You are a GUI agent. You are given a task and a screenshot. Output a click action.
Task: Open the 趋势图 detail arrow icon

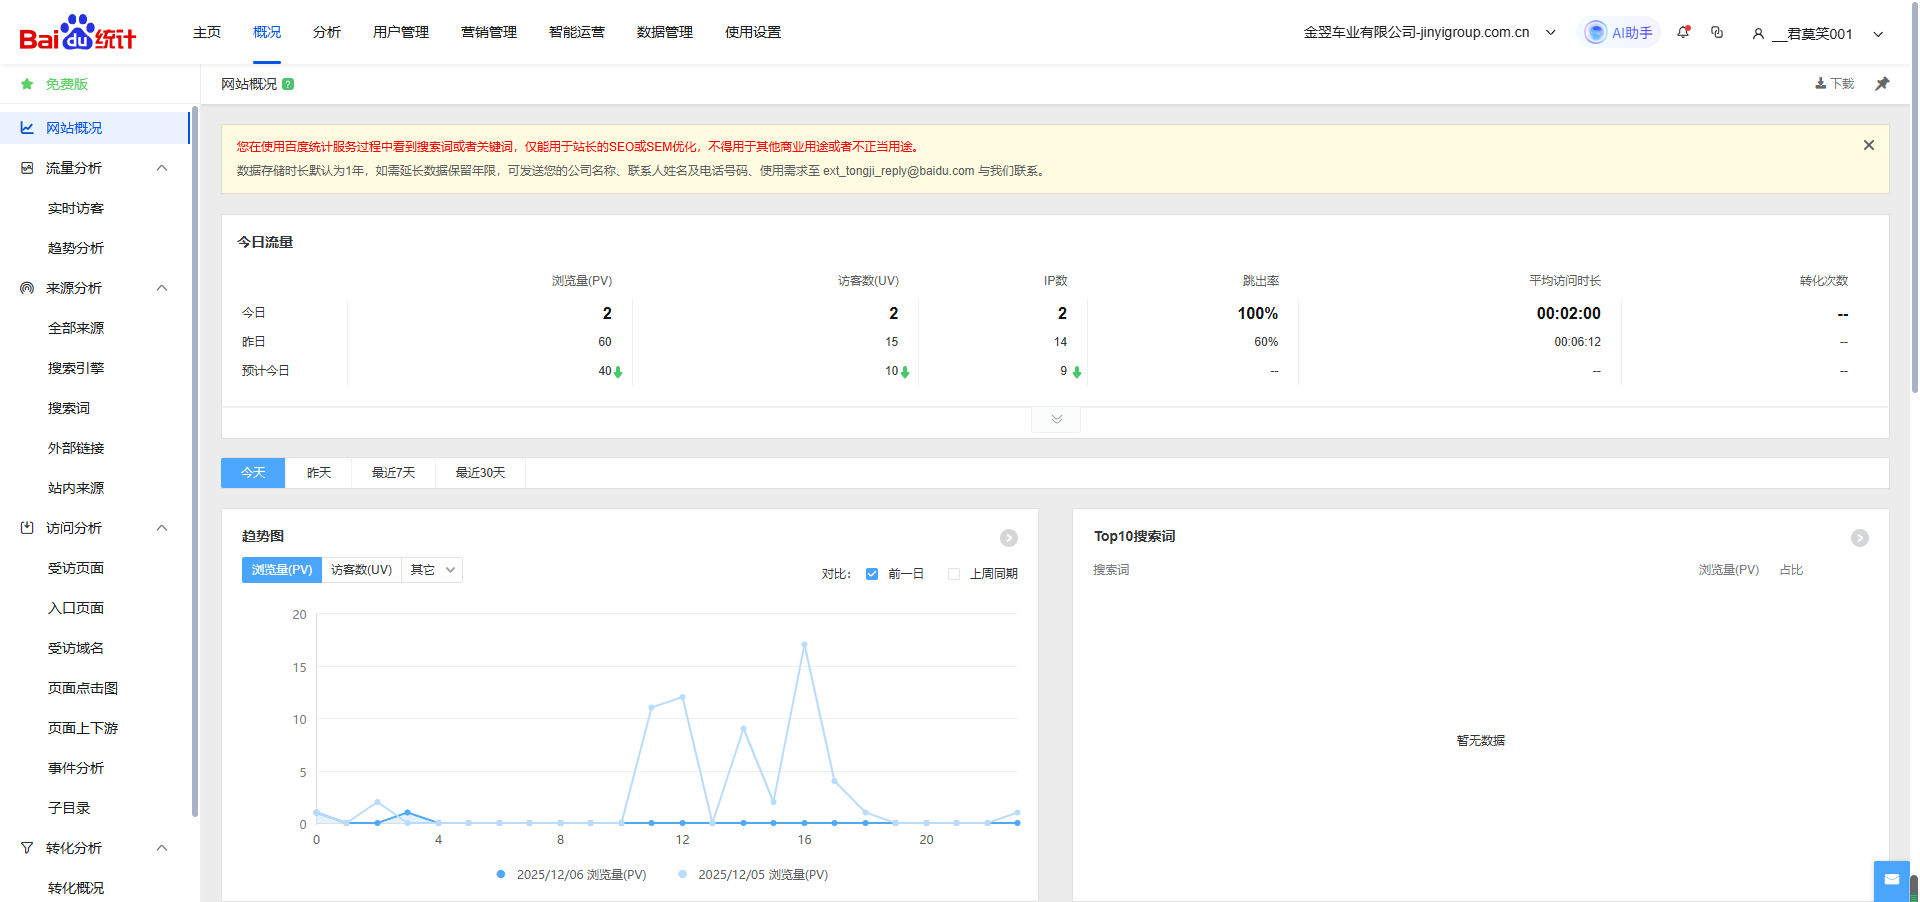pyautogui.click(x=1009, y=538)
